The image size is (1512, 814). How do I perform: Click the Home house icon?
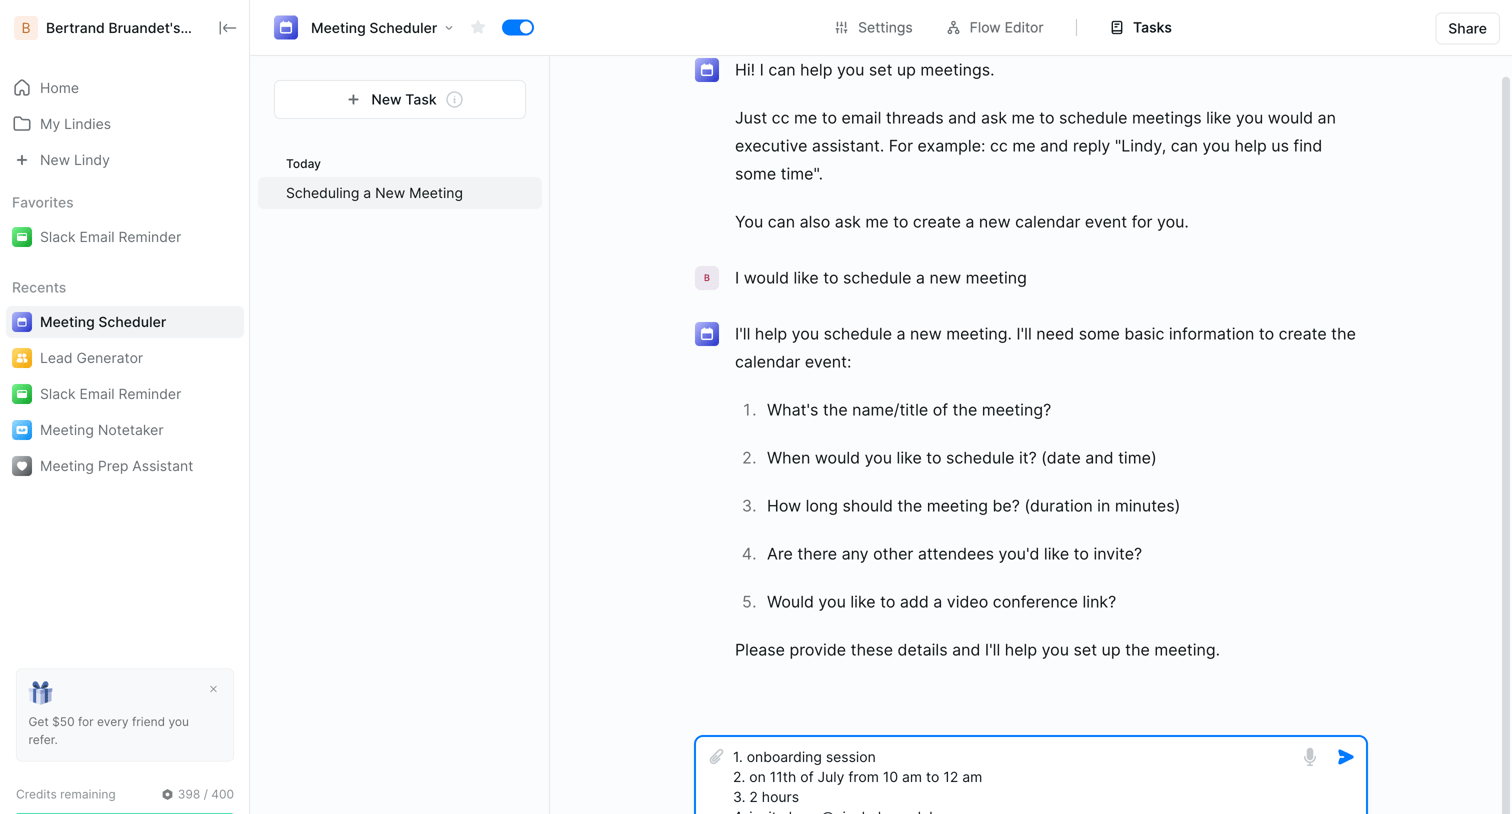22,88
